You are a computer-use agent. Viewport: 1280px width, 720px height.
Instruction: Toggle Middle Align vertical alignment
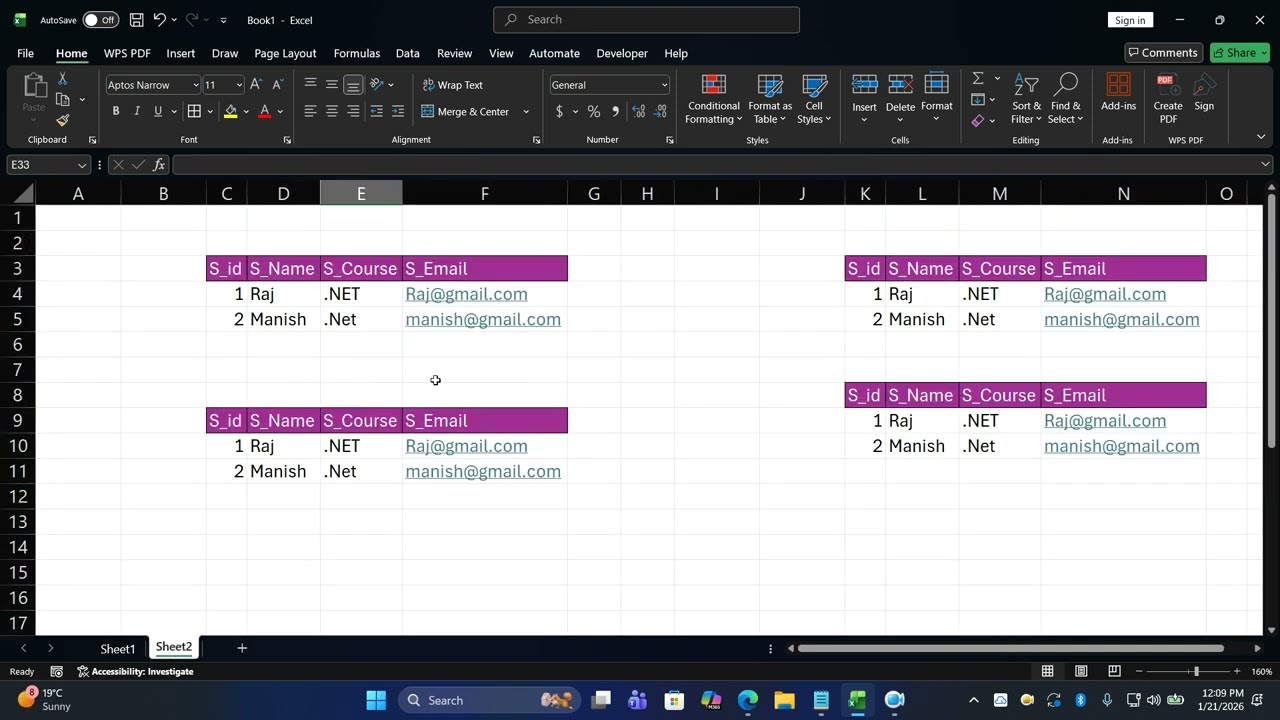[x=332, y=85]
